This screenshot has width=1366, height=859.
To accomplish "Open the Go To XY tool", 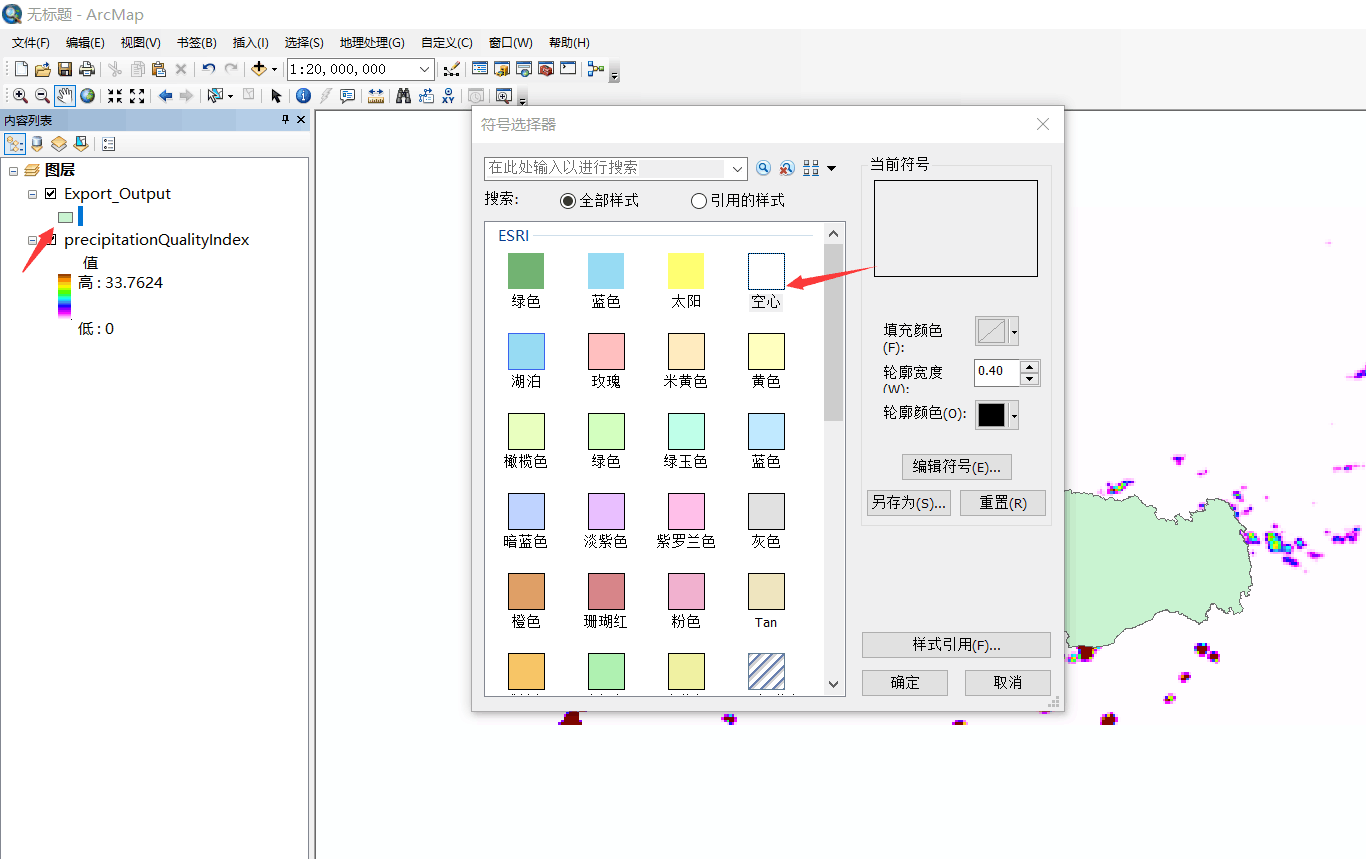I will click(x=449, y=95).
